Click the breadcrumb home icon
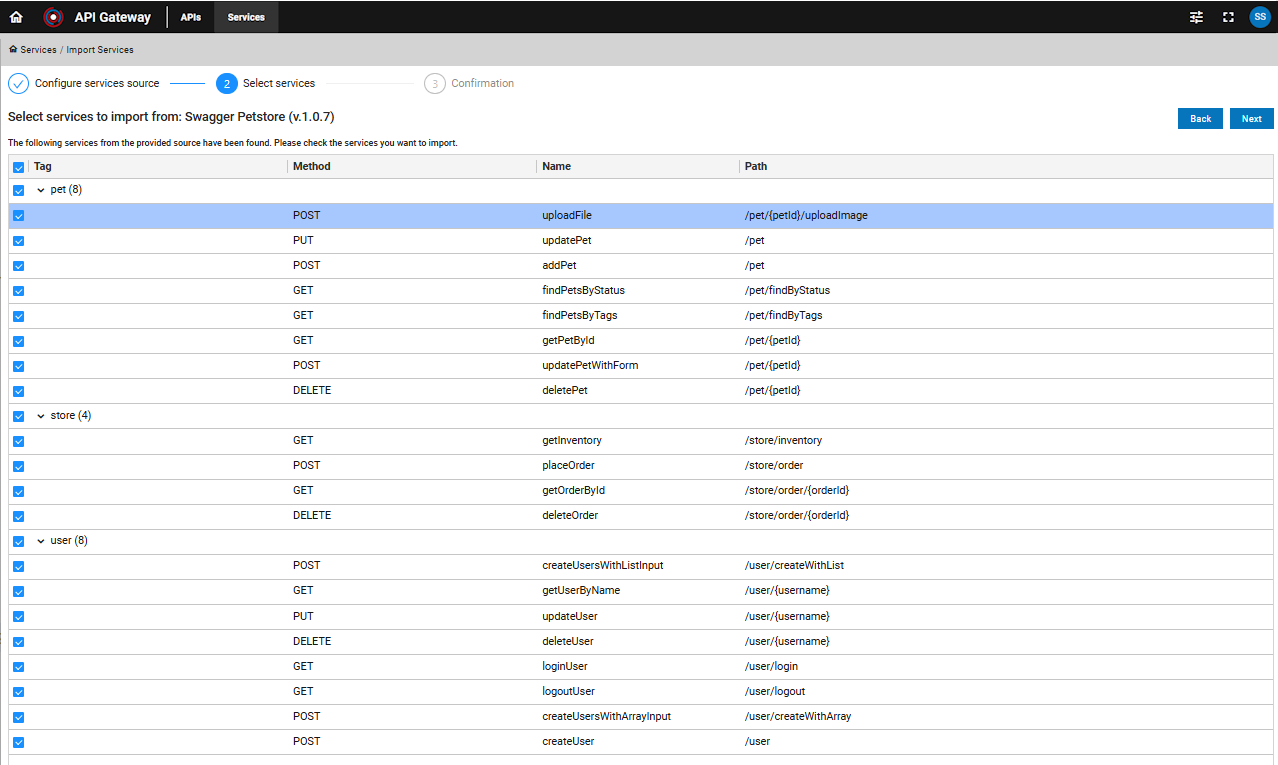1278x765 pixels. tap(13, 49)
